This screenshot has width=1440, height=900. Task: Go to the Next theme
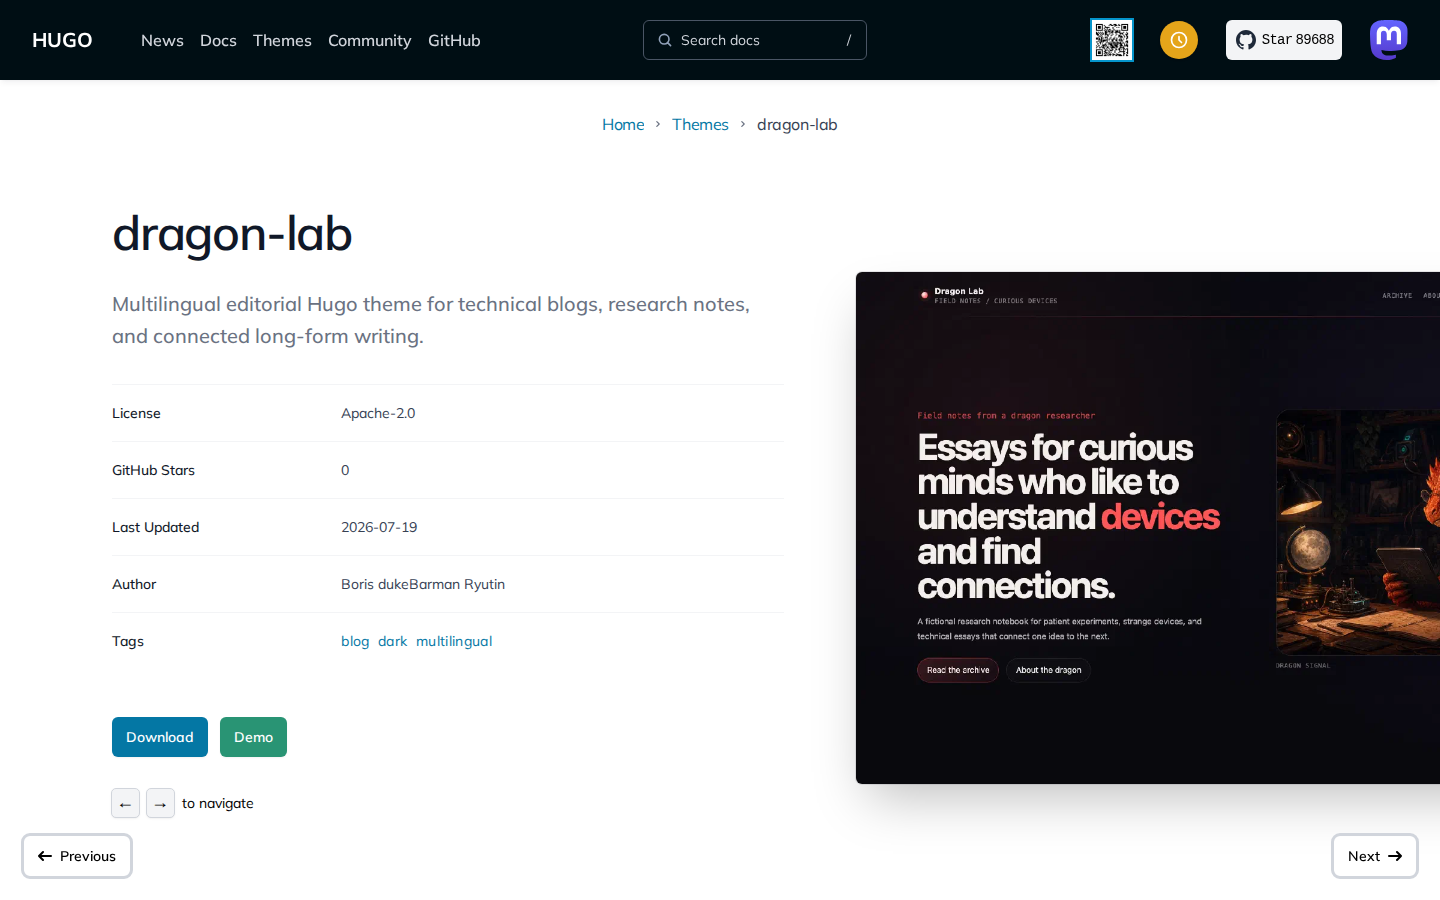tap(1375, 856)
